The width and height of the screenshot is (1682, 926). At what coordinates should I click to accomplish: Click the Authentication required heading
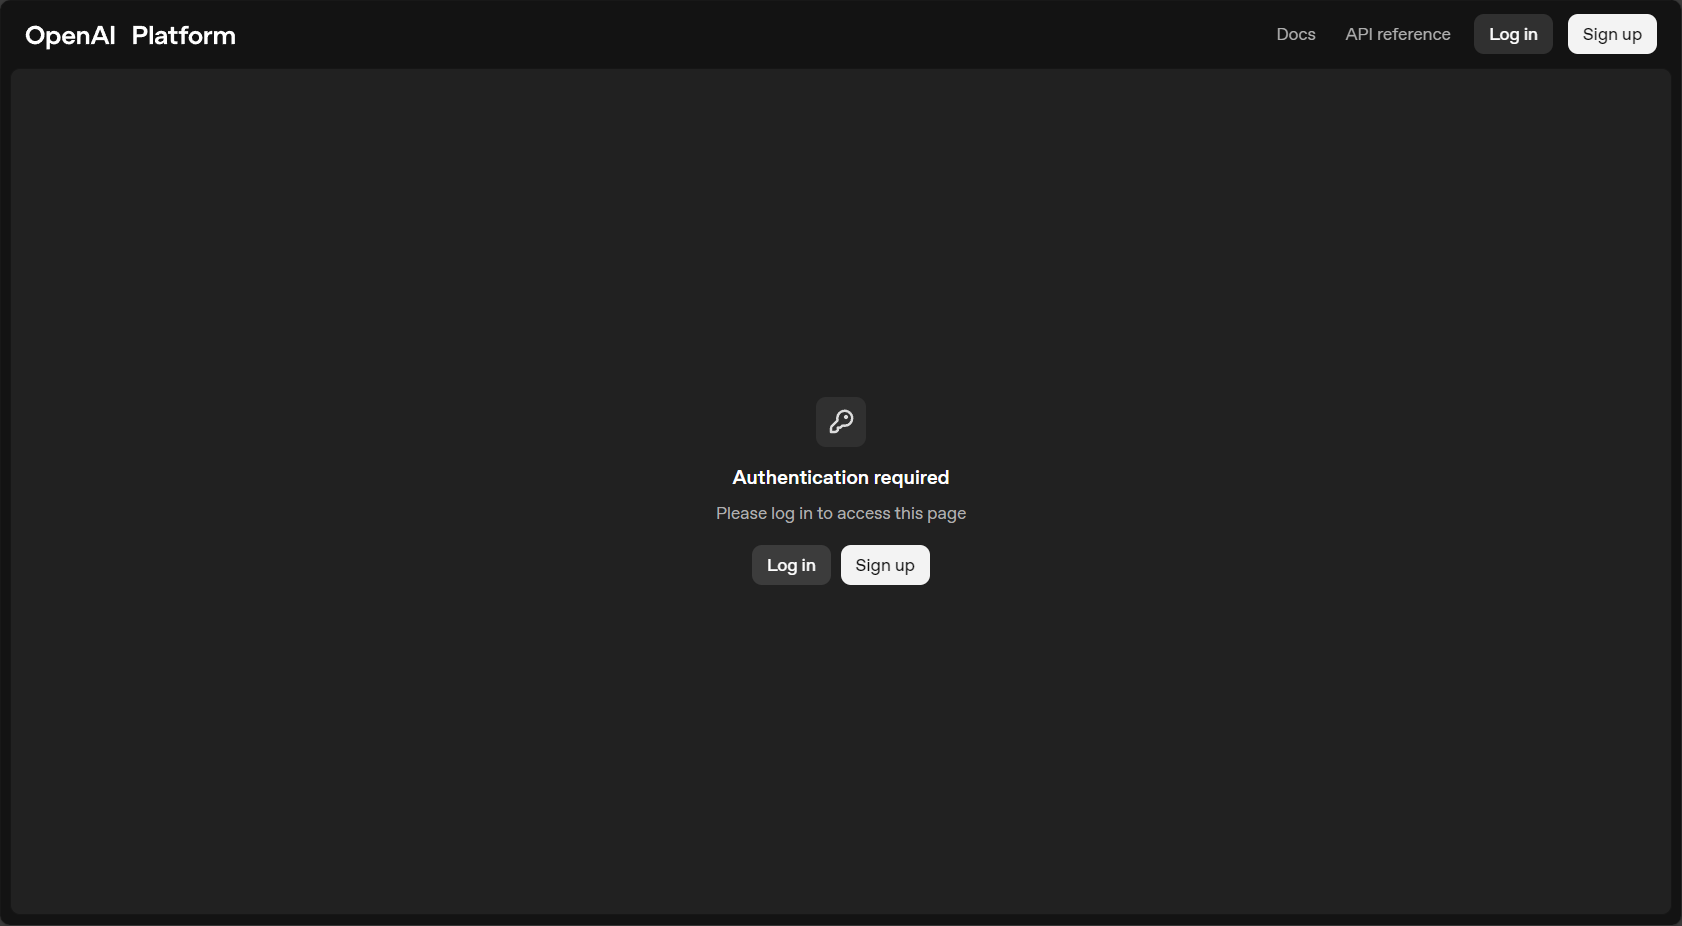(841, 477)
